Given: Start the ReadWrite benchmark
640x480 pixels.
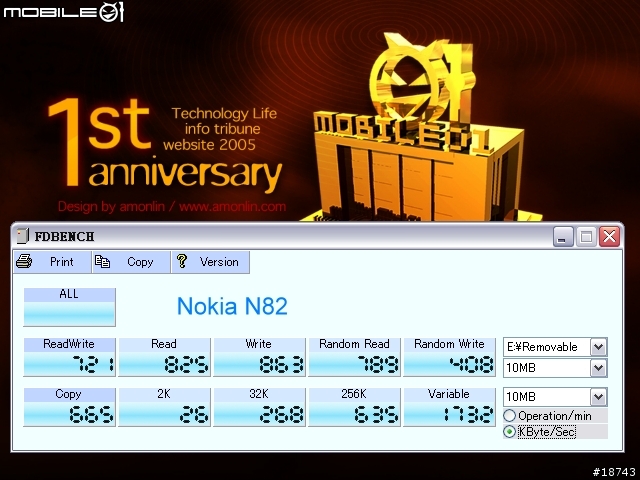Looking at the screenshot, I should coord(69,357).
